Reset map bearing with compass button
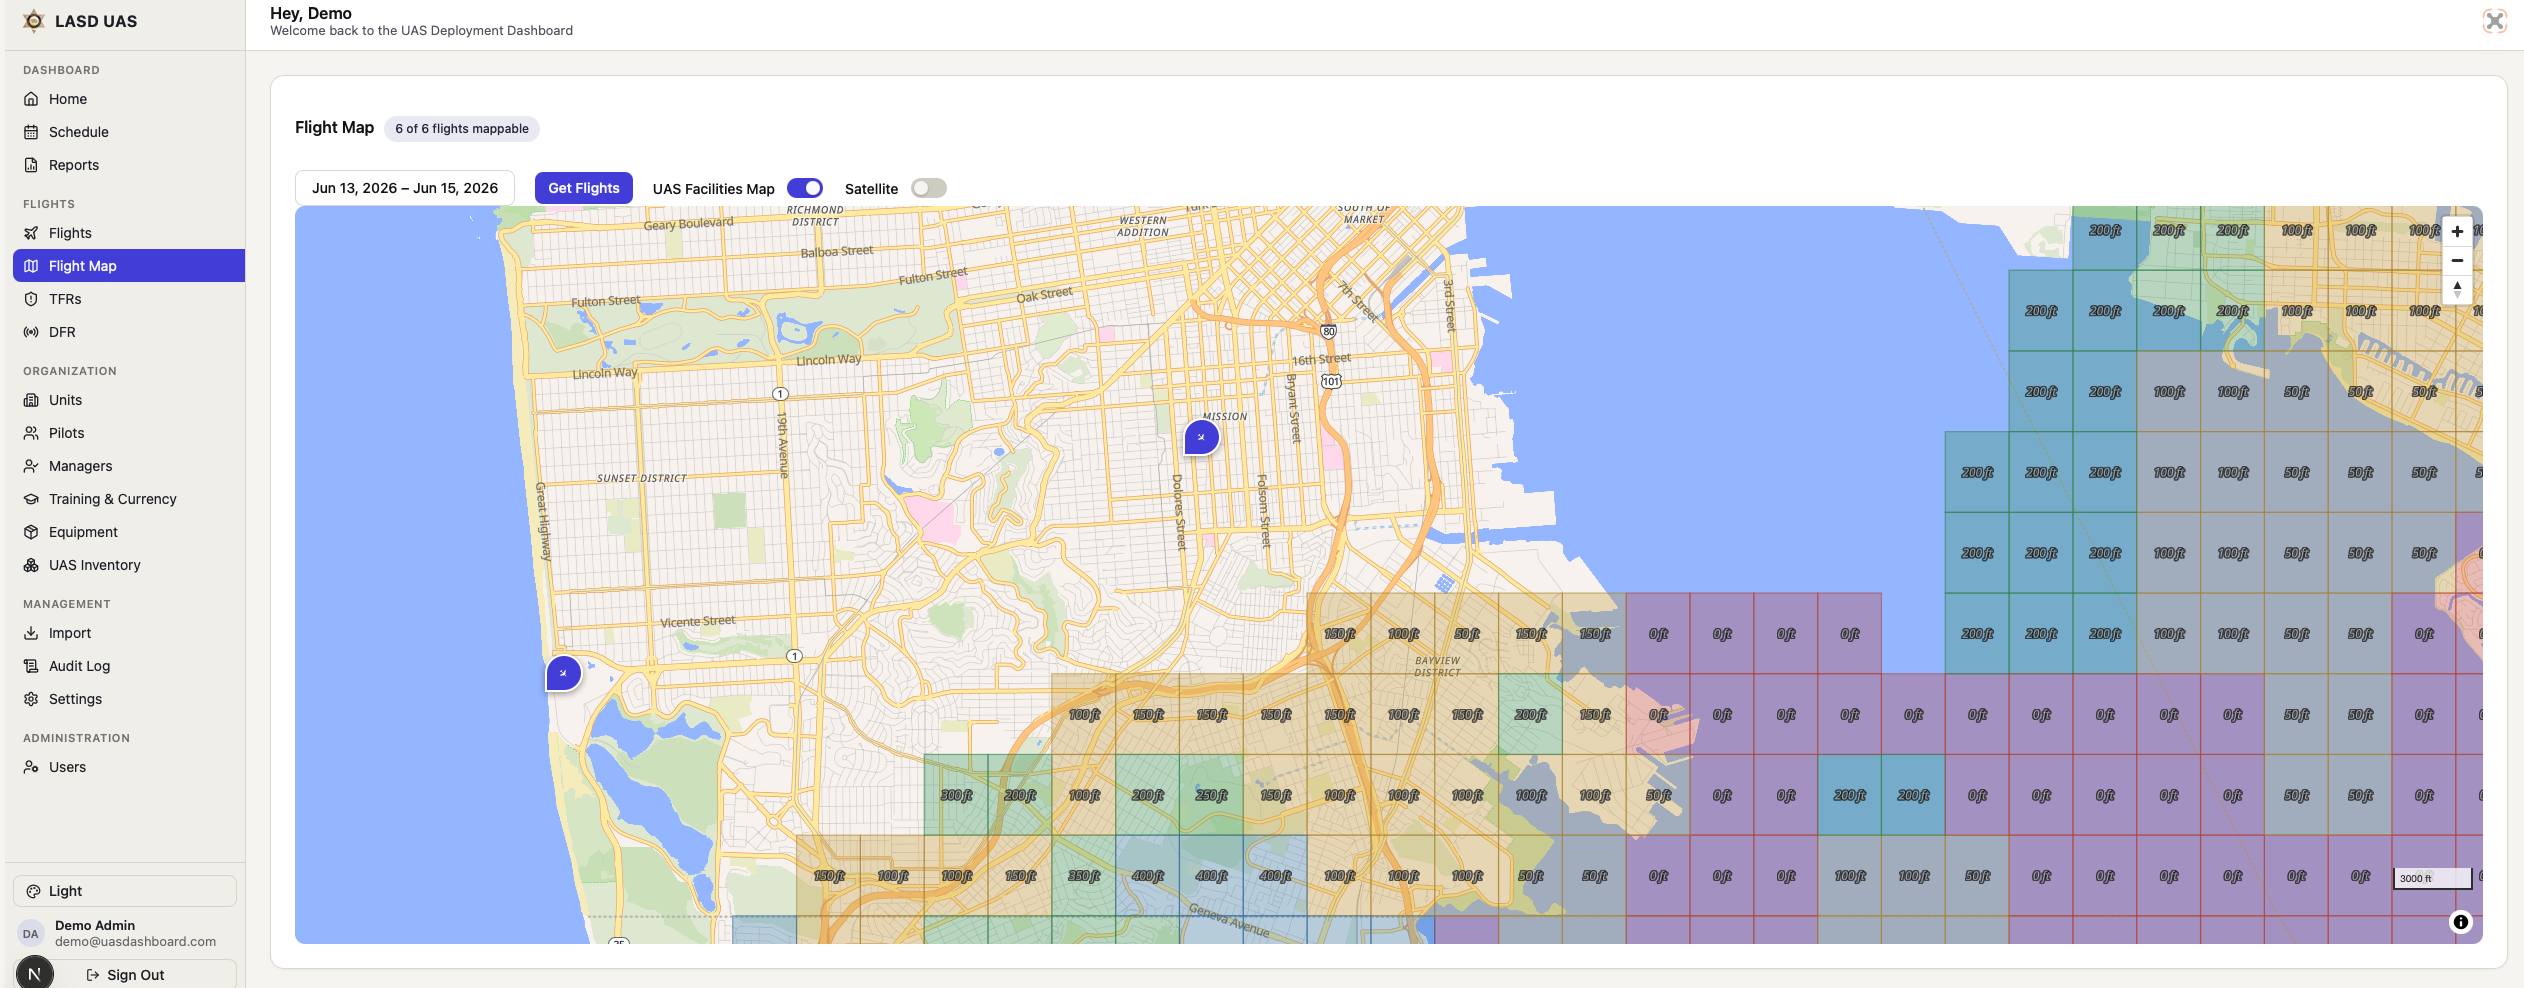Screen dimensions: 2524x988 (x=2457, y=289)
